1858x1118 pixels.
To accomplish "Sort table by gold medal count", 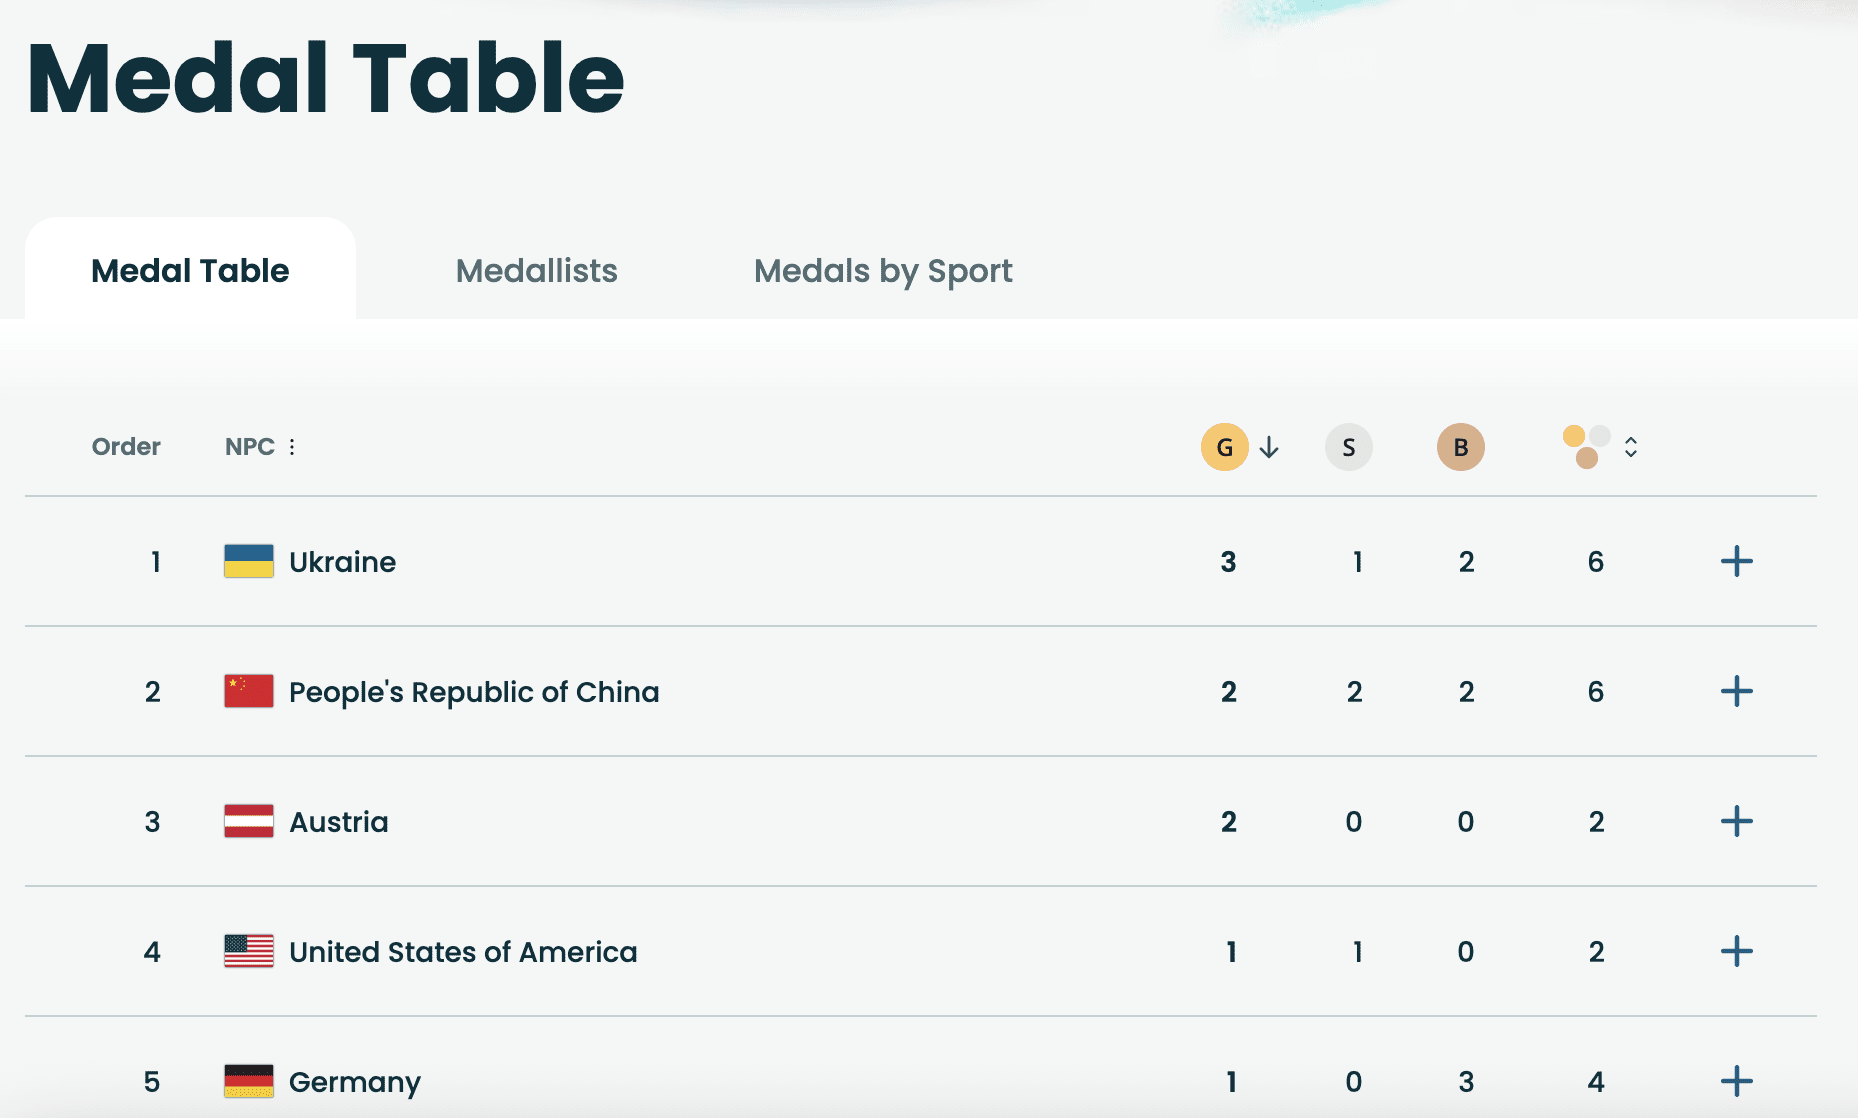I will click(1225, 447).
